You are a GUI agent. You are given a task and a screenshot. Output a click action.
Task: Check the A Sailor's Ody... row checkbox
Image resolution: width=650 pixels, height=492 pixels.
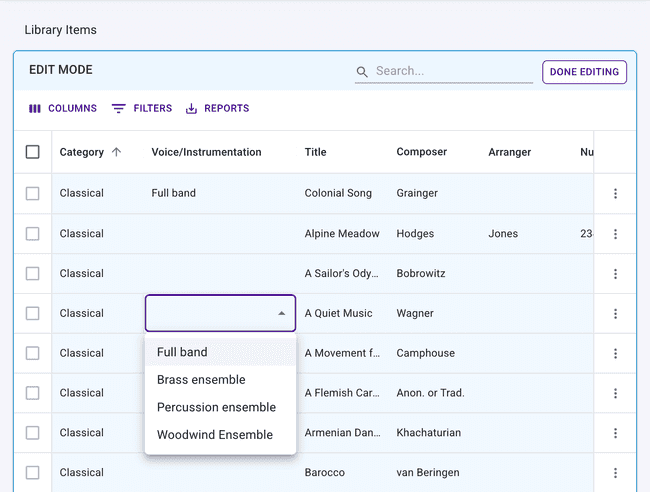coord(33,274)
